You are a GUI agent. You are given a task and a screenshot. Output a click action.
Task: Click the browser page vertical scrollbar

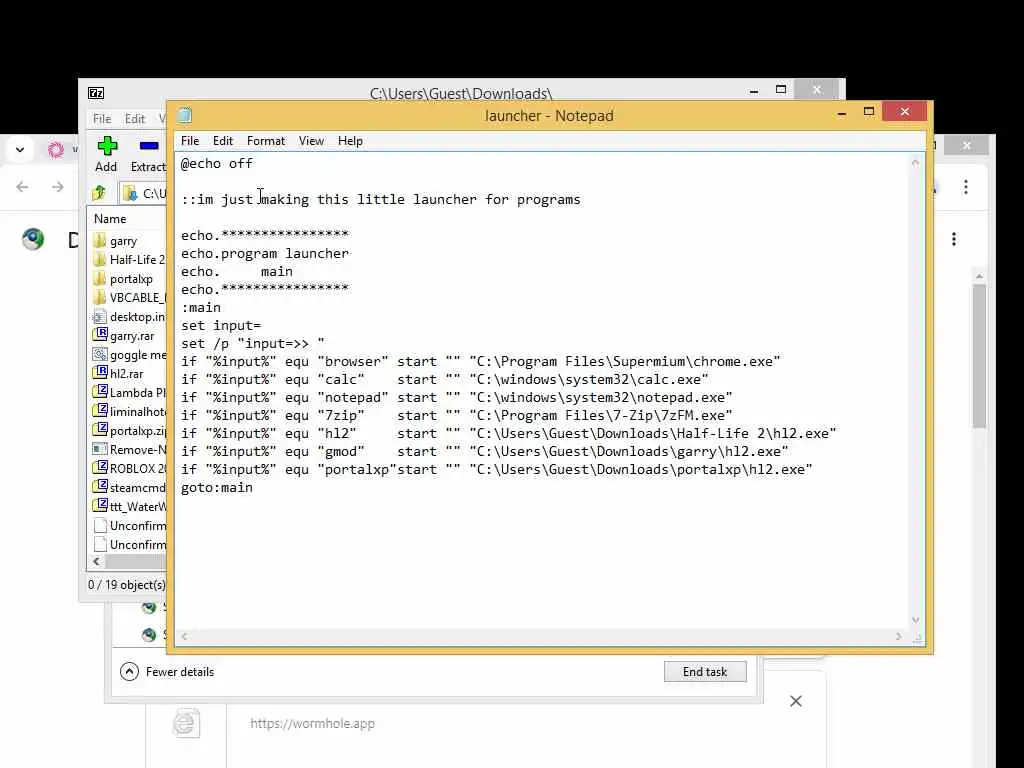(979, 356)
